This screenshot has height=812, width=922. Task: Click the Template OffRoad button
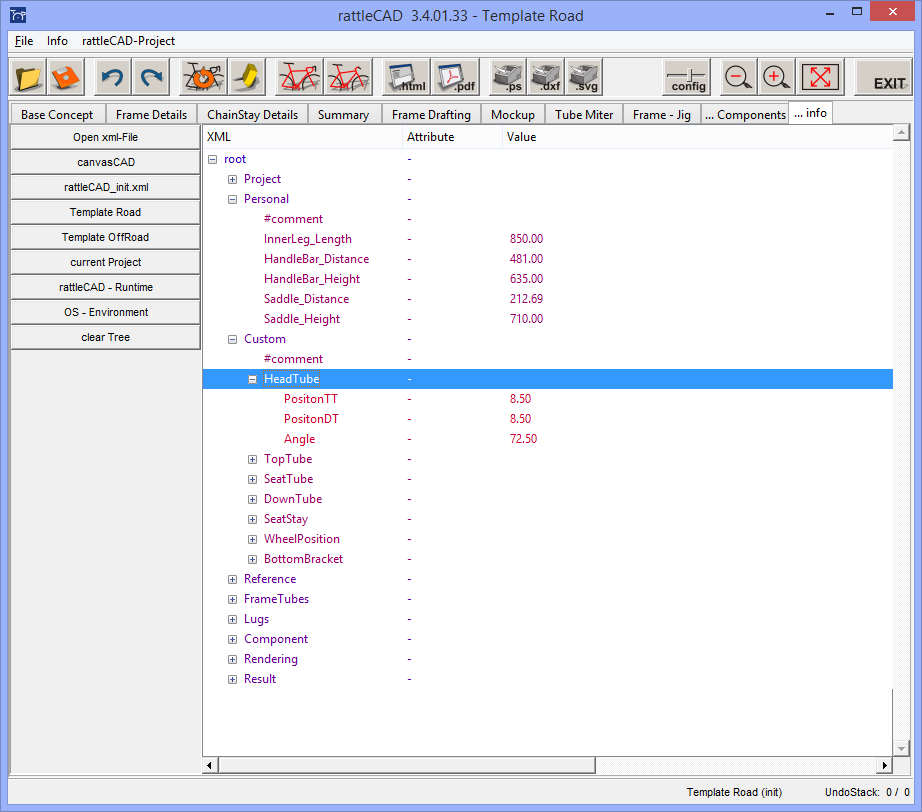(x=105, y=237)
